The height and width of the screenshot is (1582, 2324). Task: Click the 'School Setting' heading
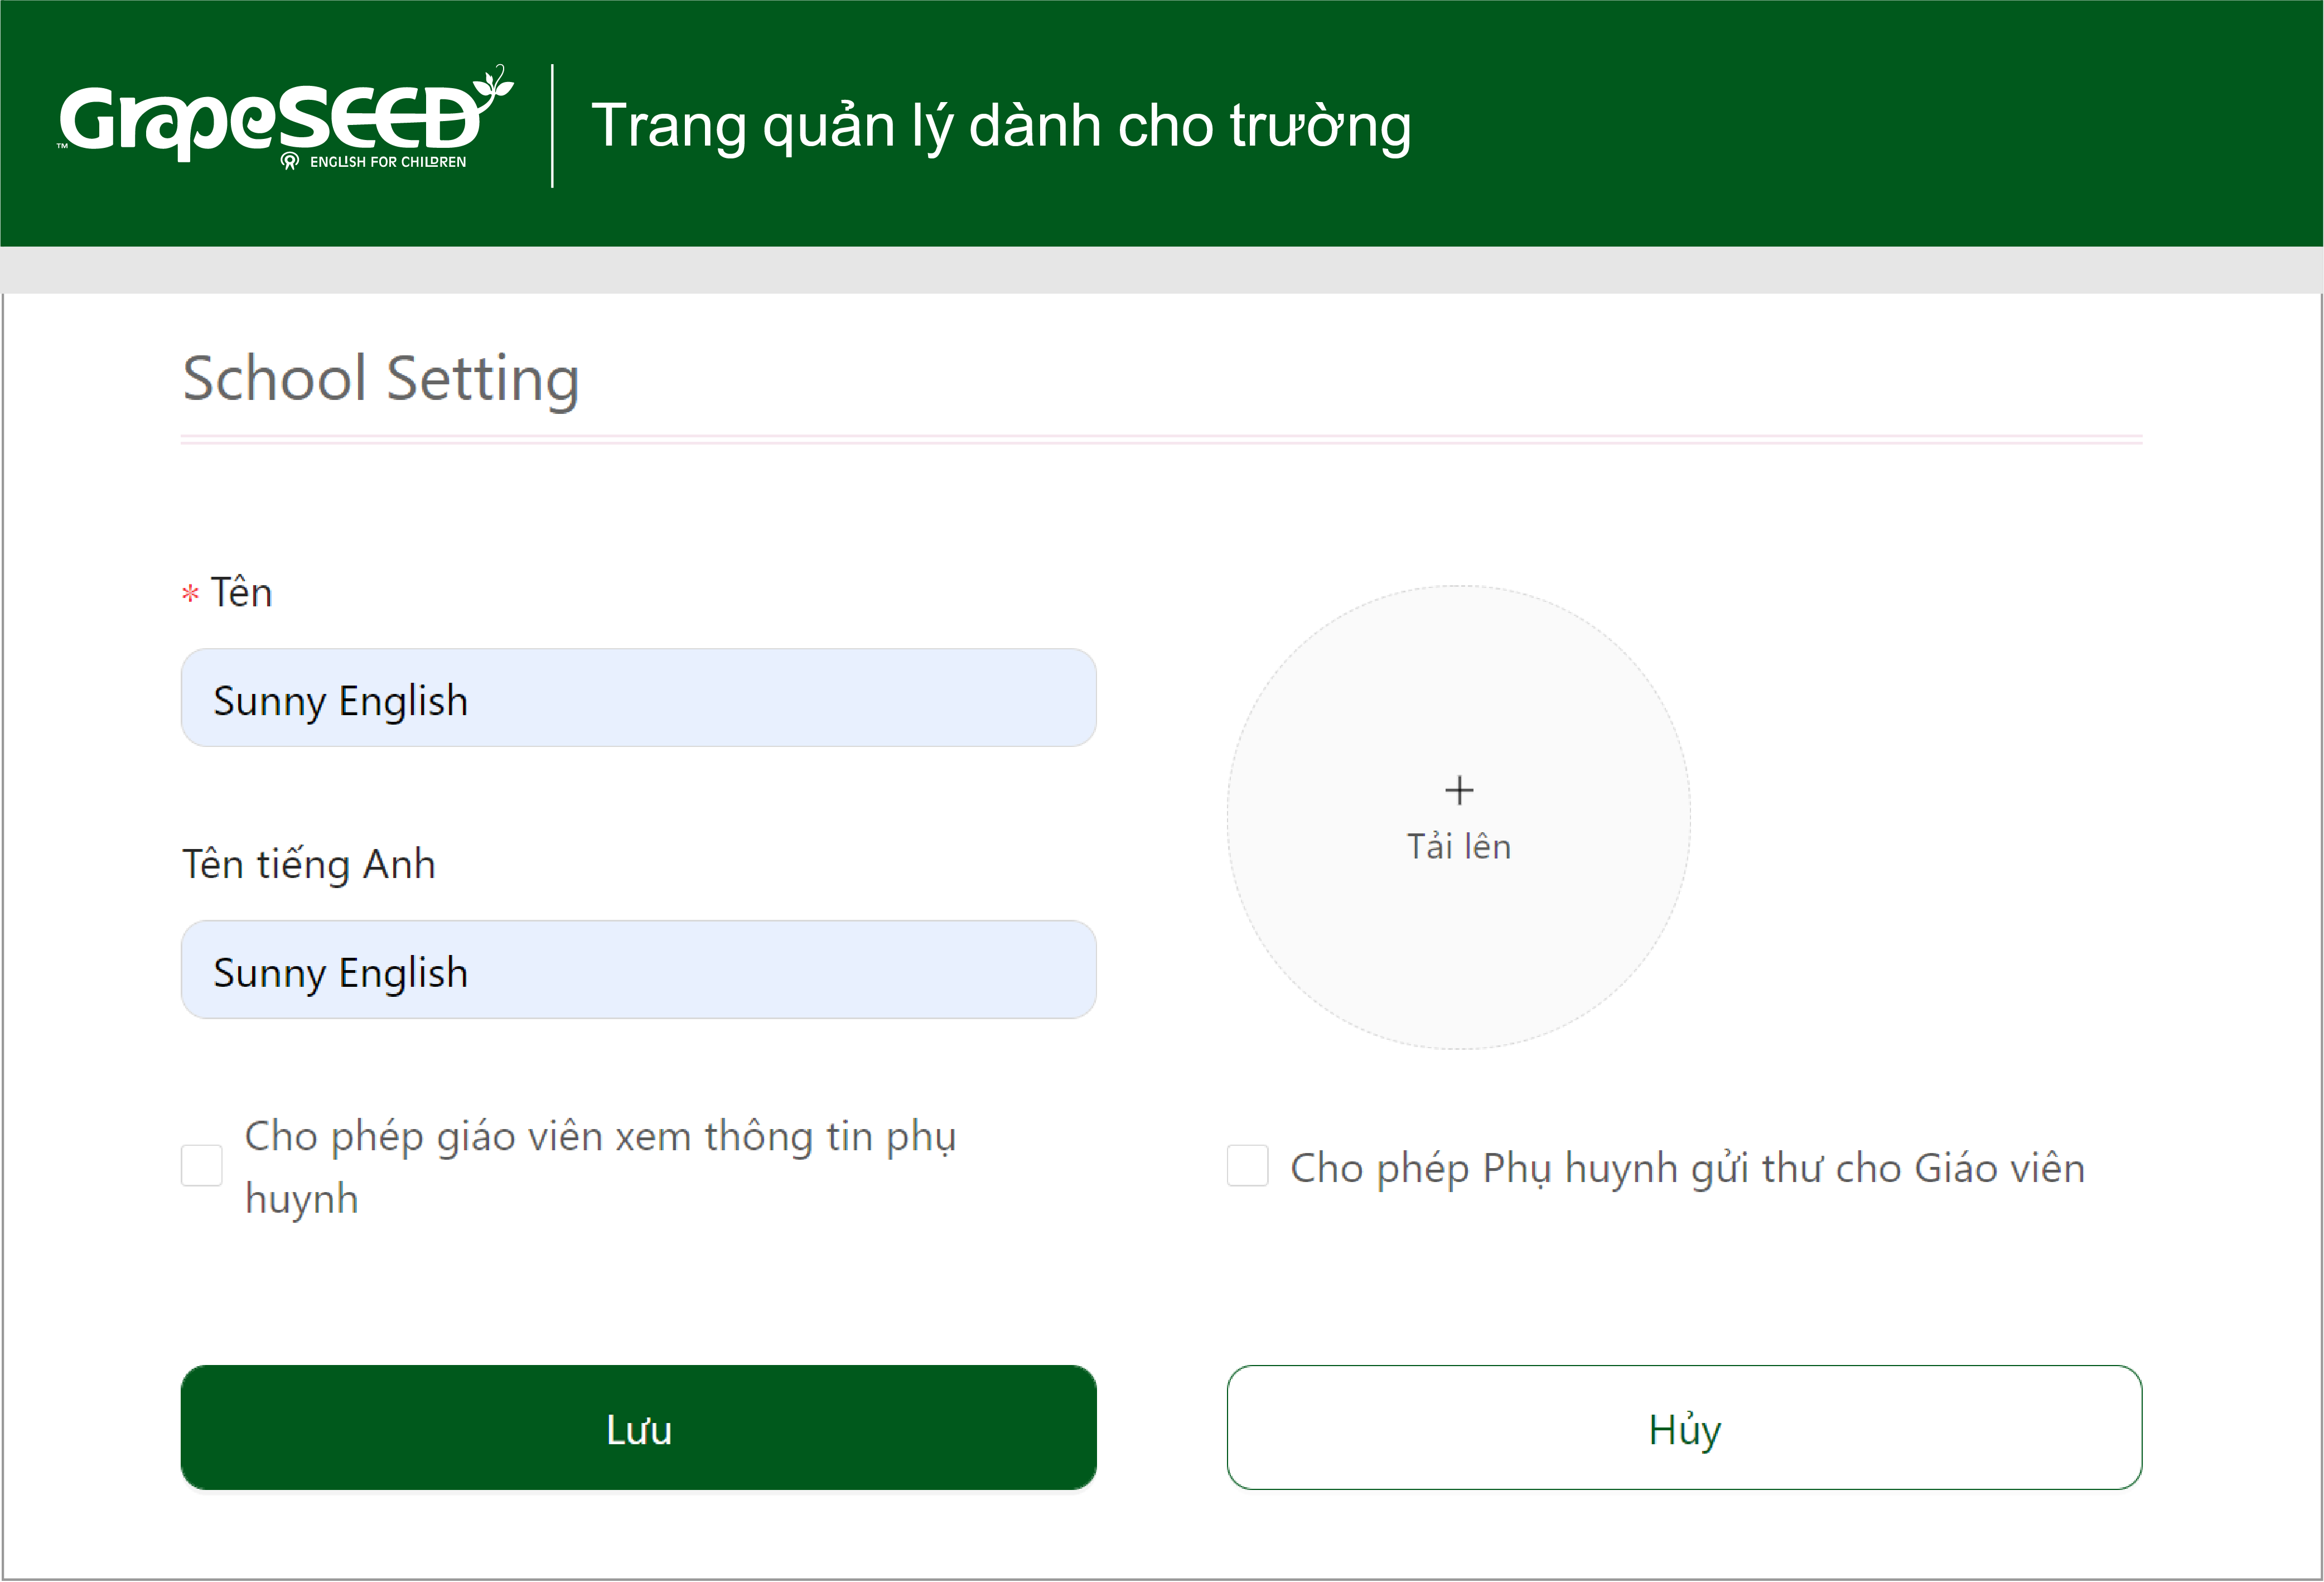pyautogui.click(x=381, y=379)
